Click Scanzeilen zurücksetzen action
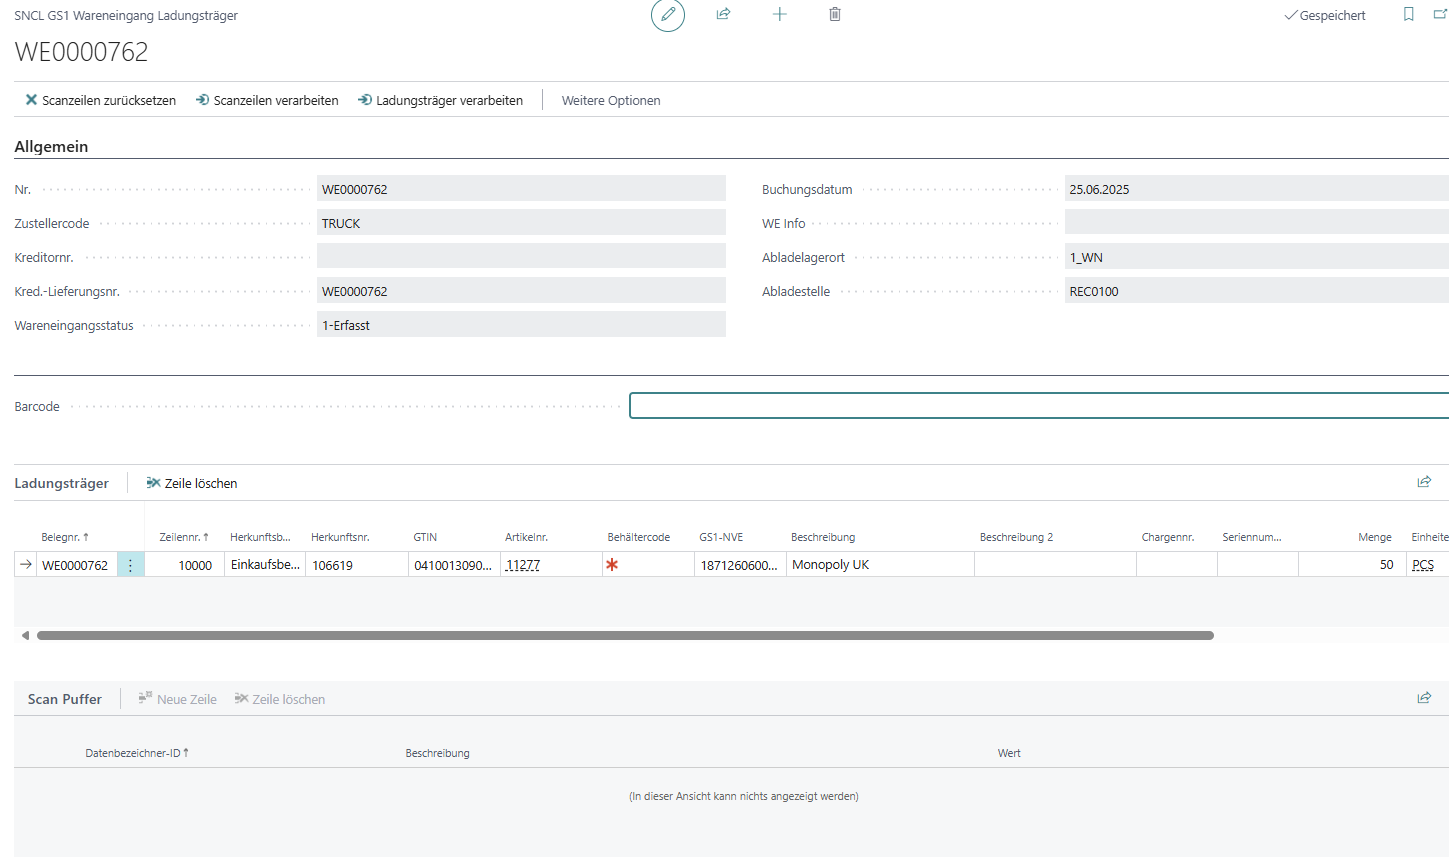This screenshot has height=857, width=1449. pyautogui.click(x=100, y=100)
